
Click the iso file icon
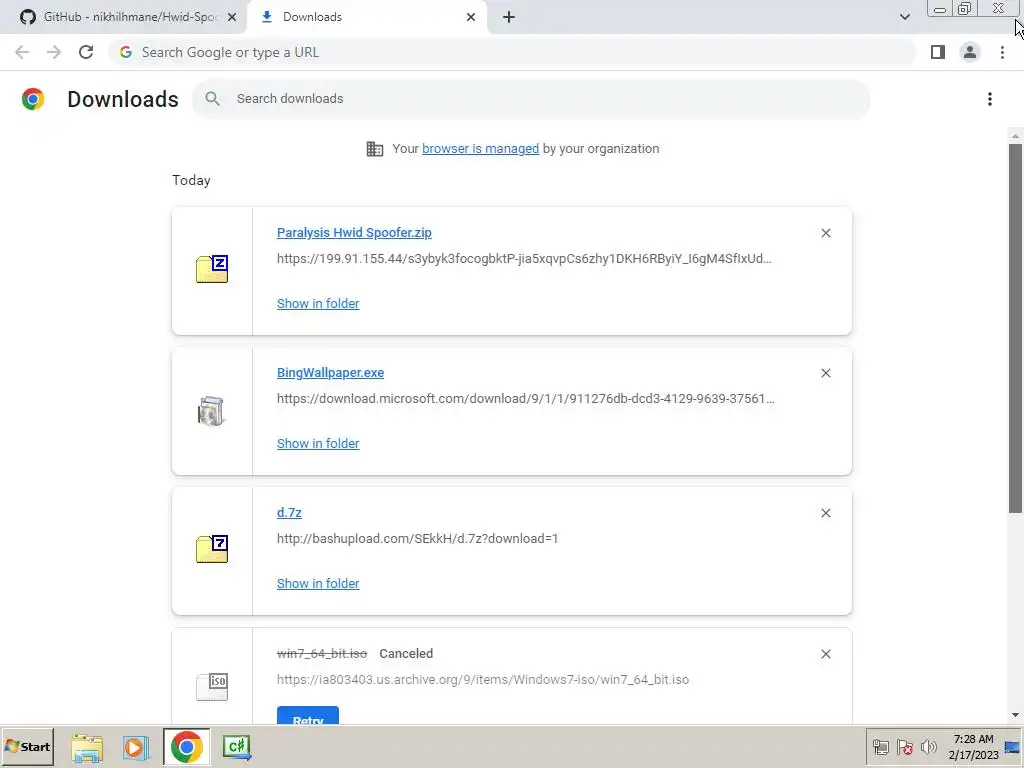pos(212,687)
